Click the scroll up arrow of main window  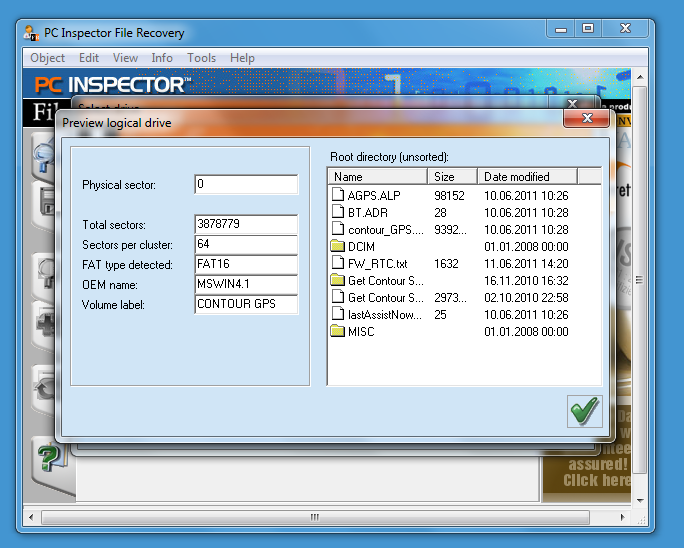(640, 77)
